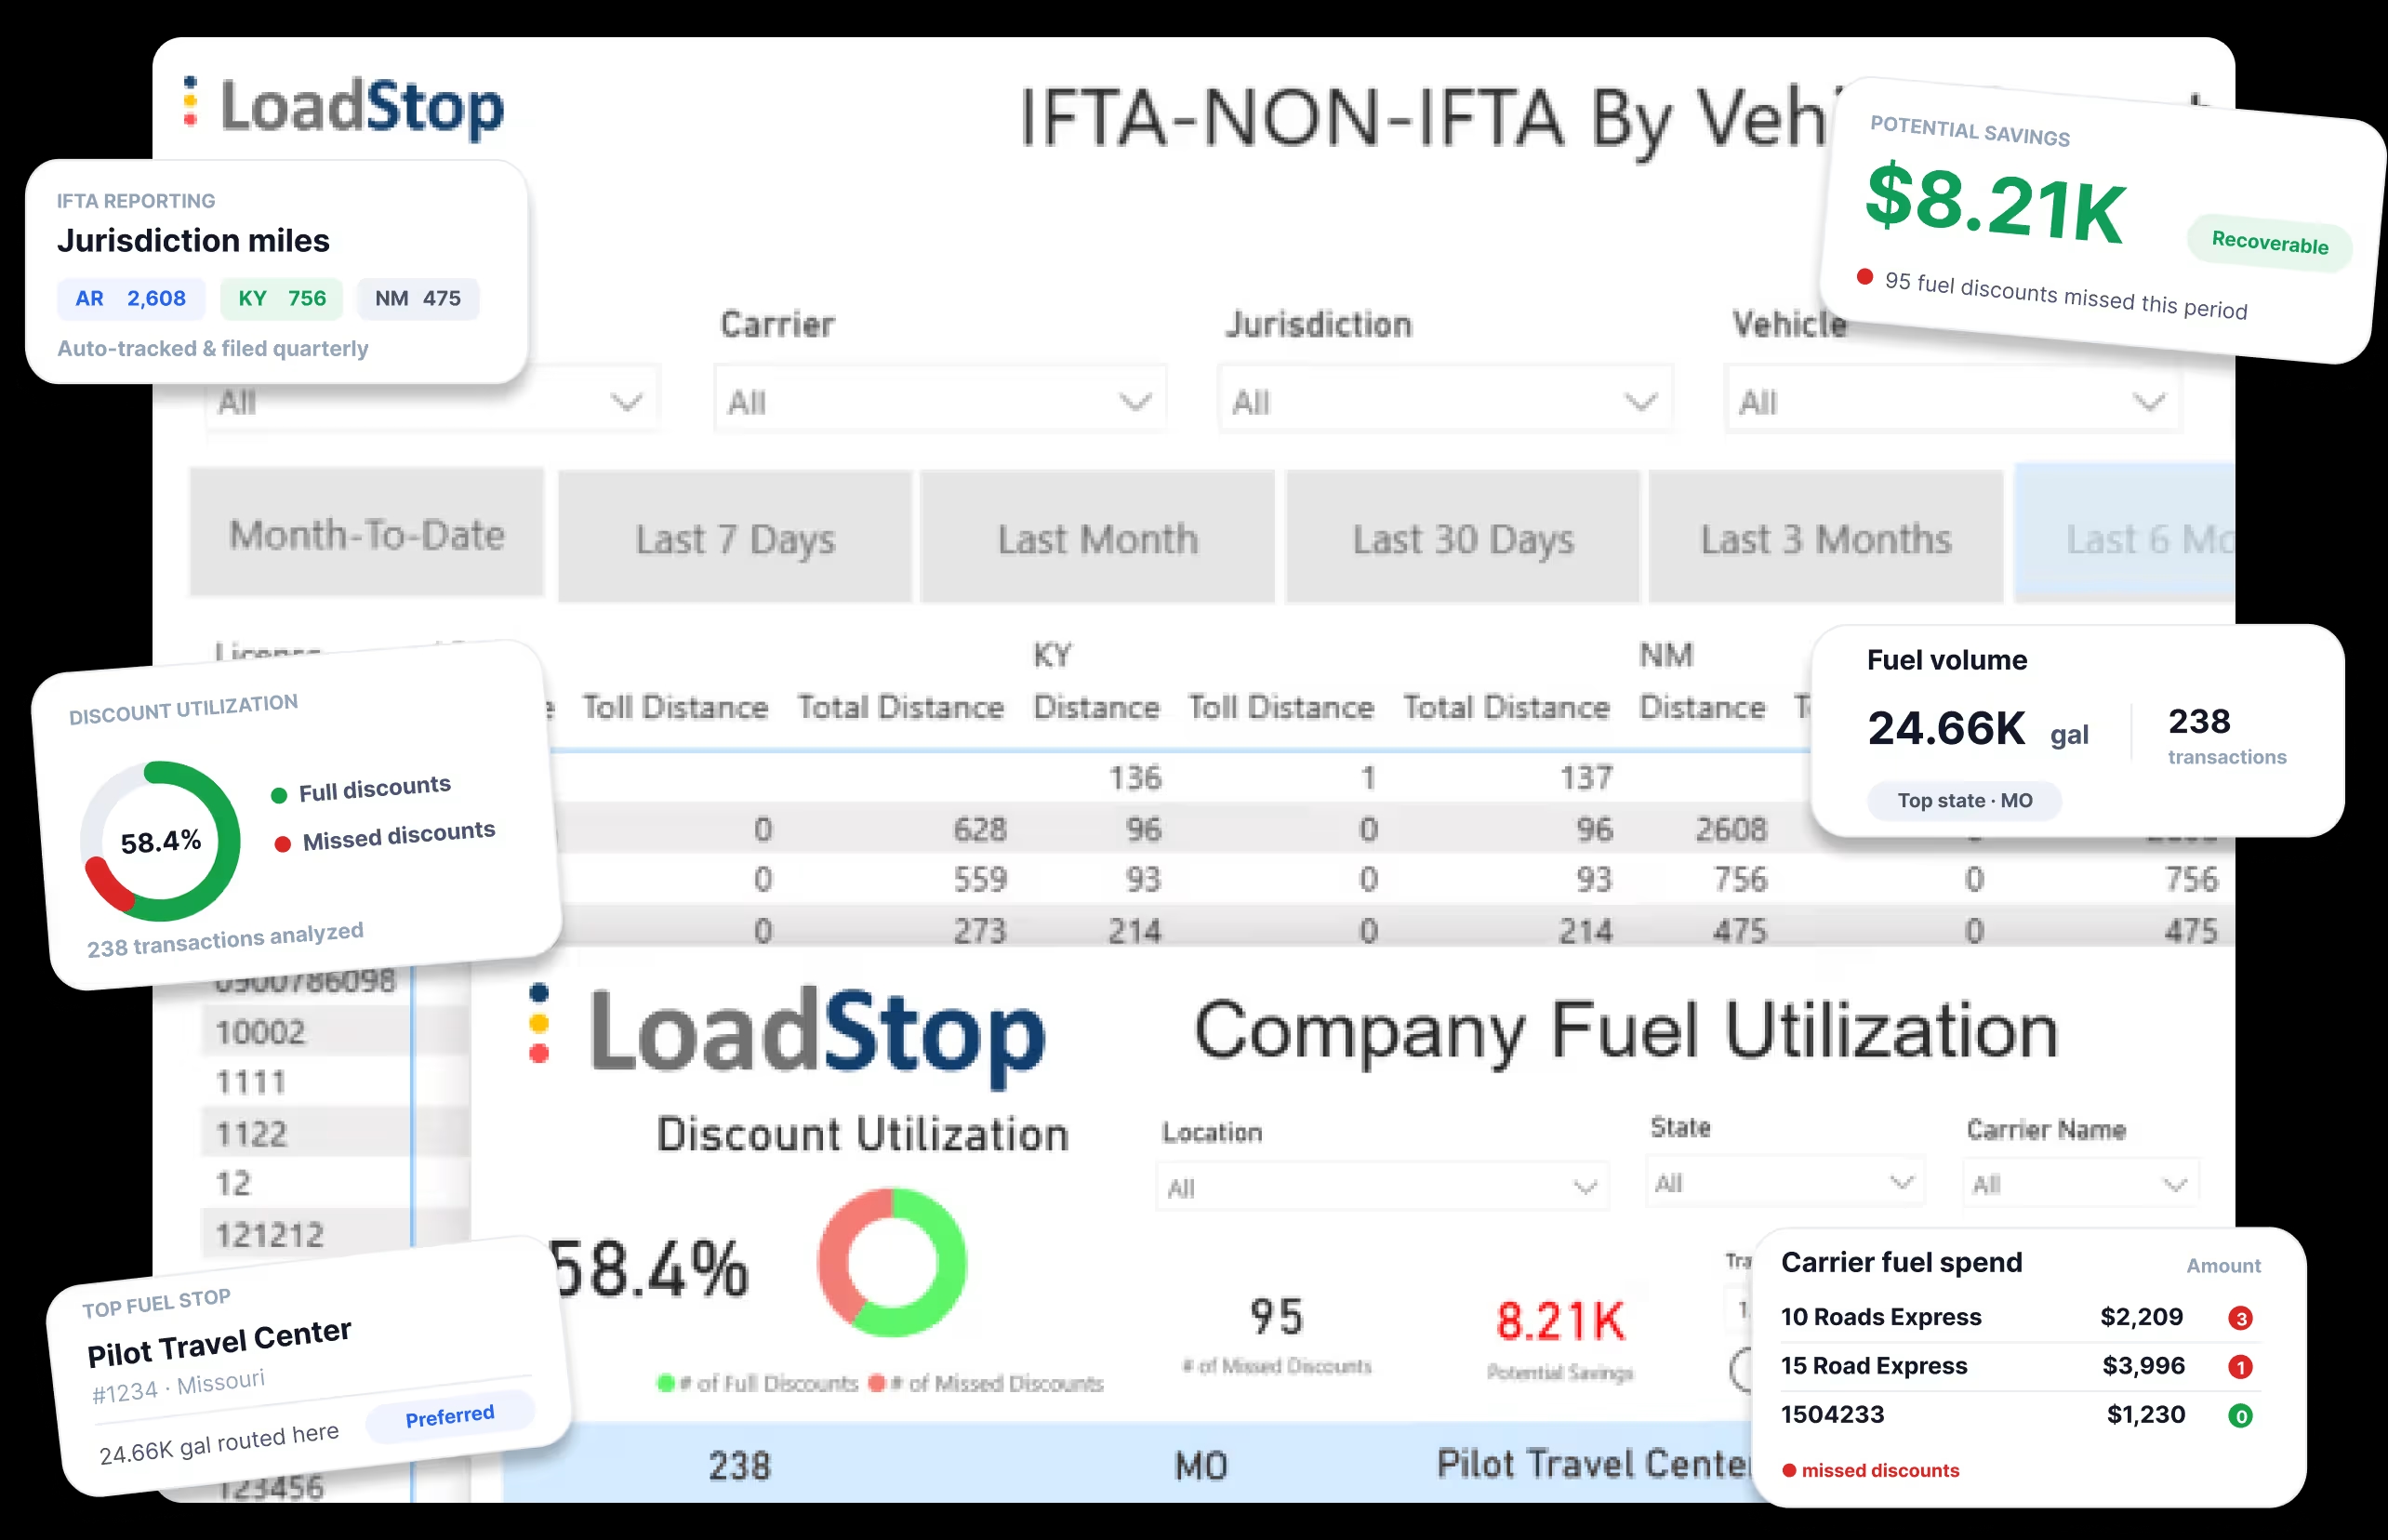Click the MO cell in the bottom table row
The width and height of the screenshot is (2388, 1540).
(x=1200, y=1466)
